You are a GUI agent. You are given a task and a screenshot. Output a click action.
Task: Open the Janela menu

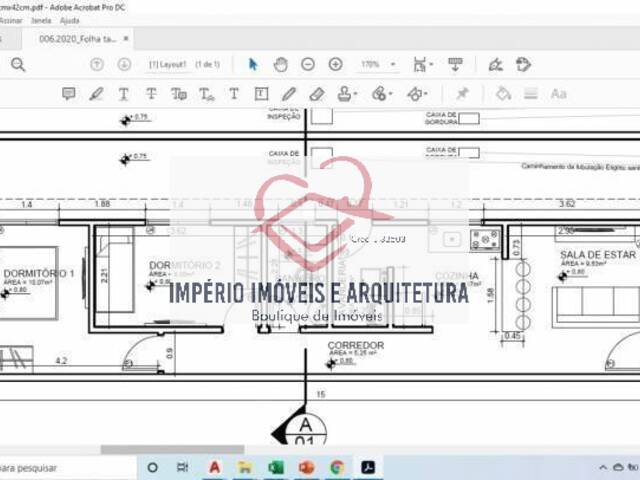click(x=41, y=20)
